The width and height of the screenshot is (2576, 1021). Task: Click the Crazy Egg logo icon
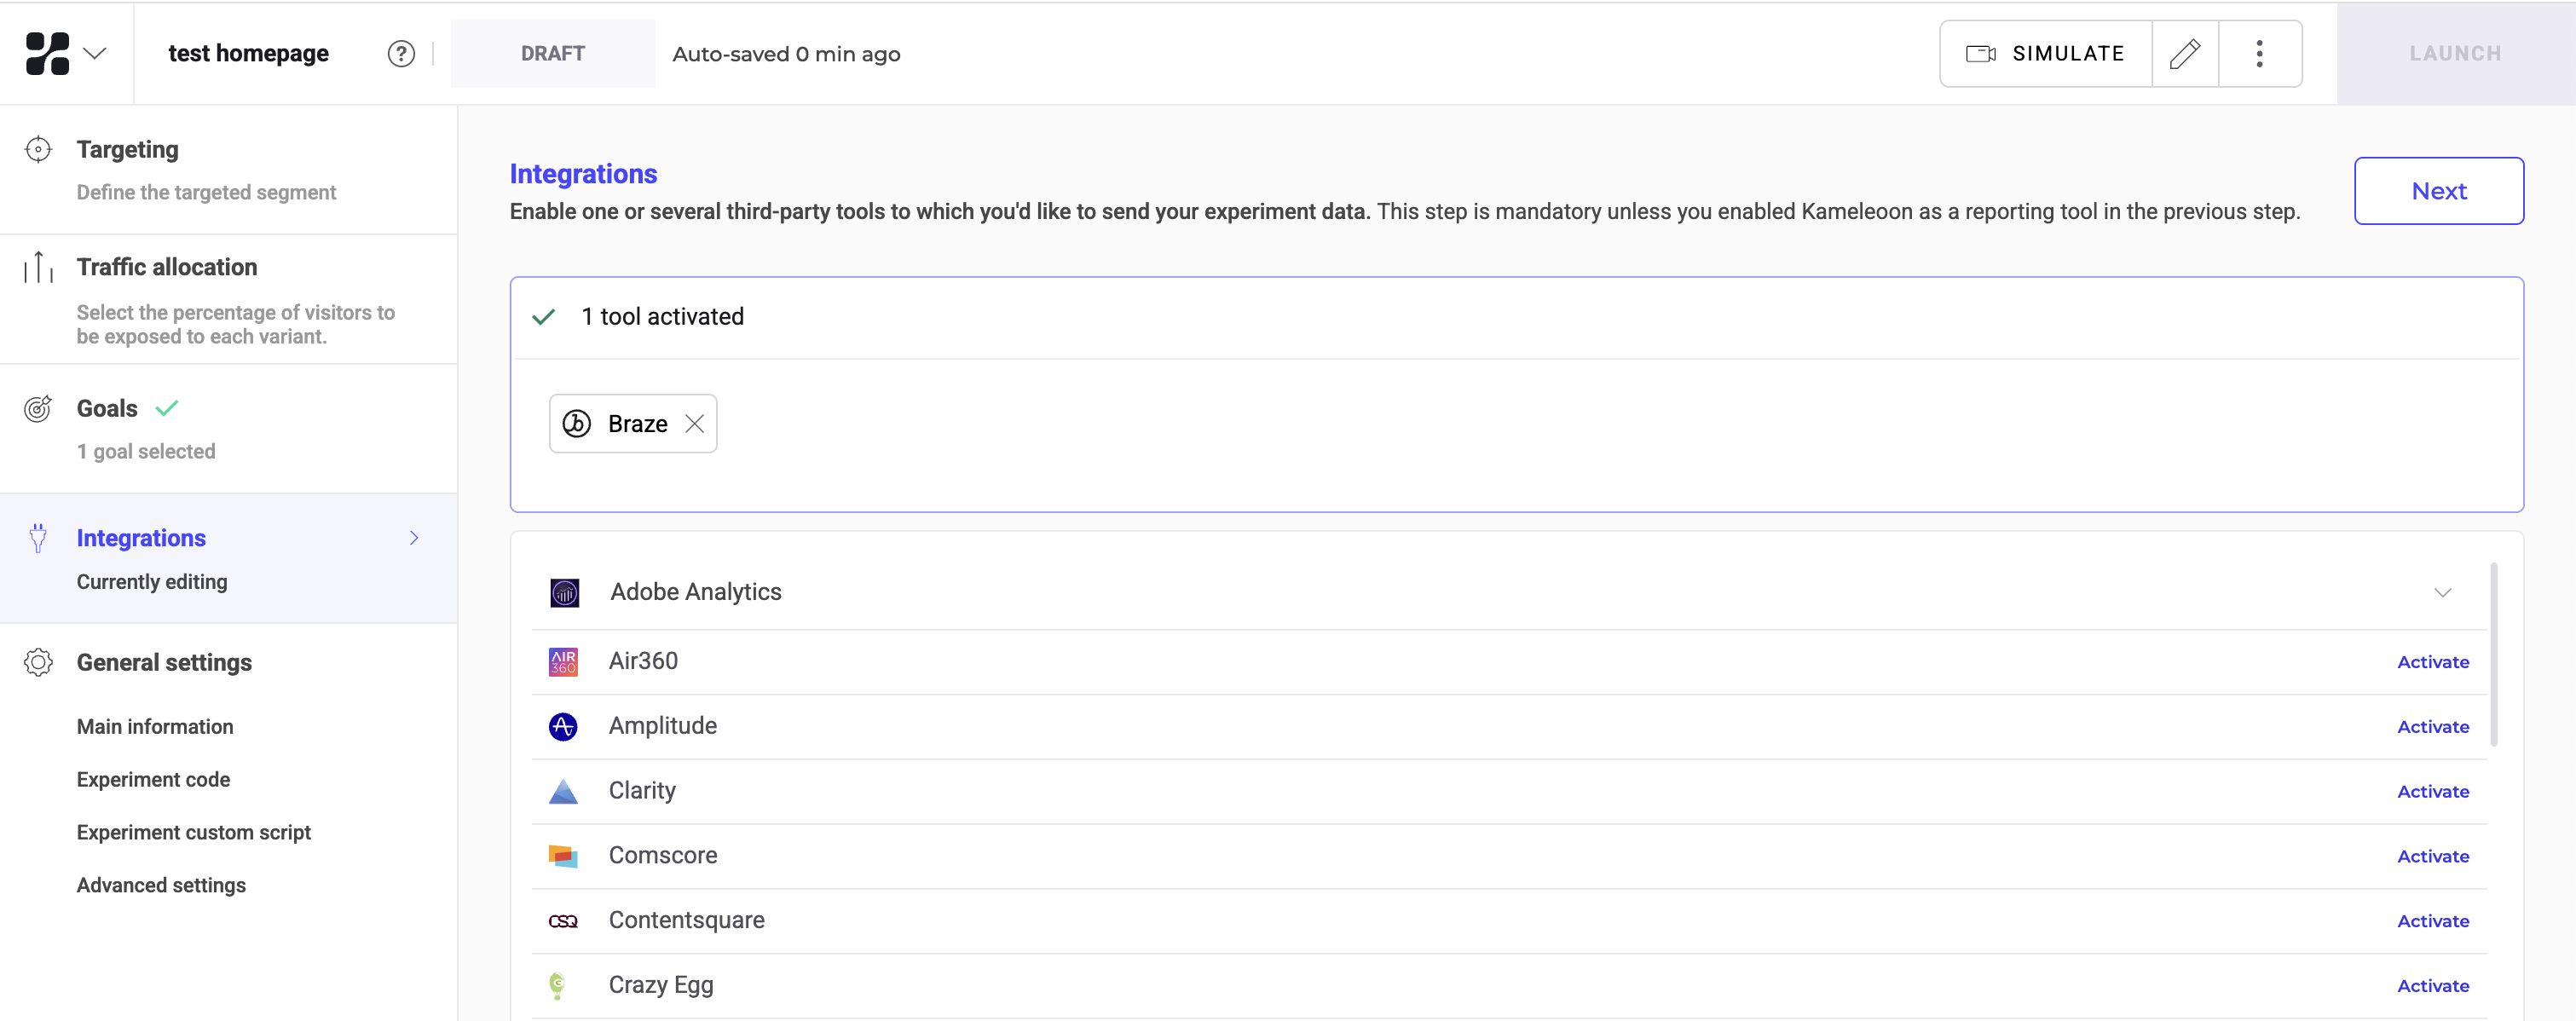[x=558, y=986]
